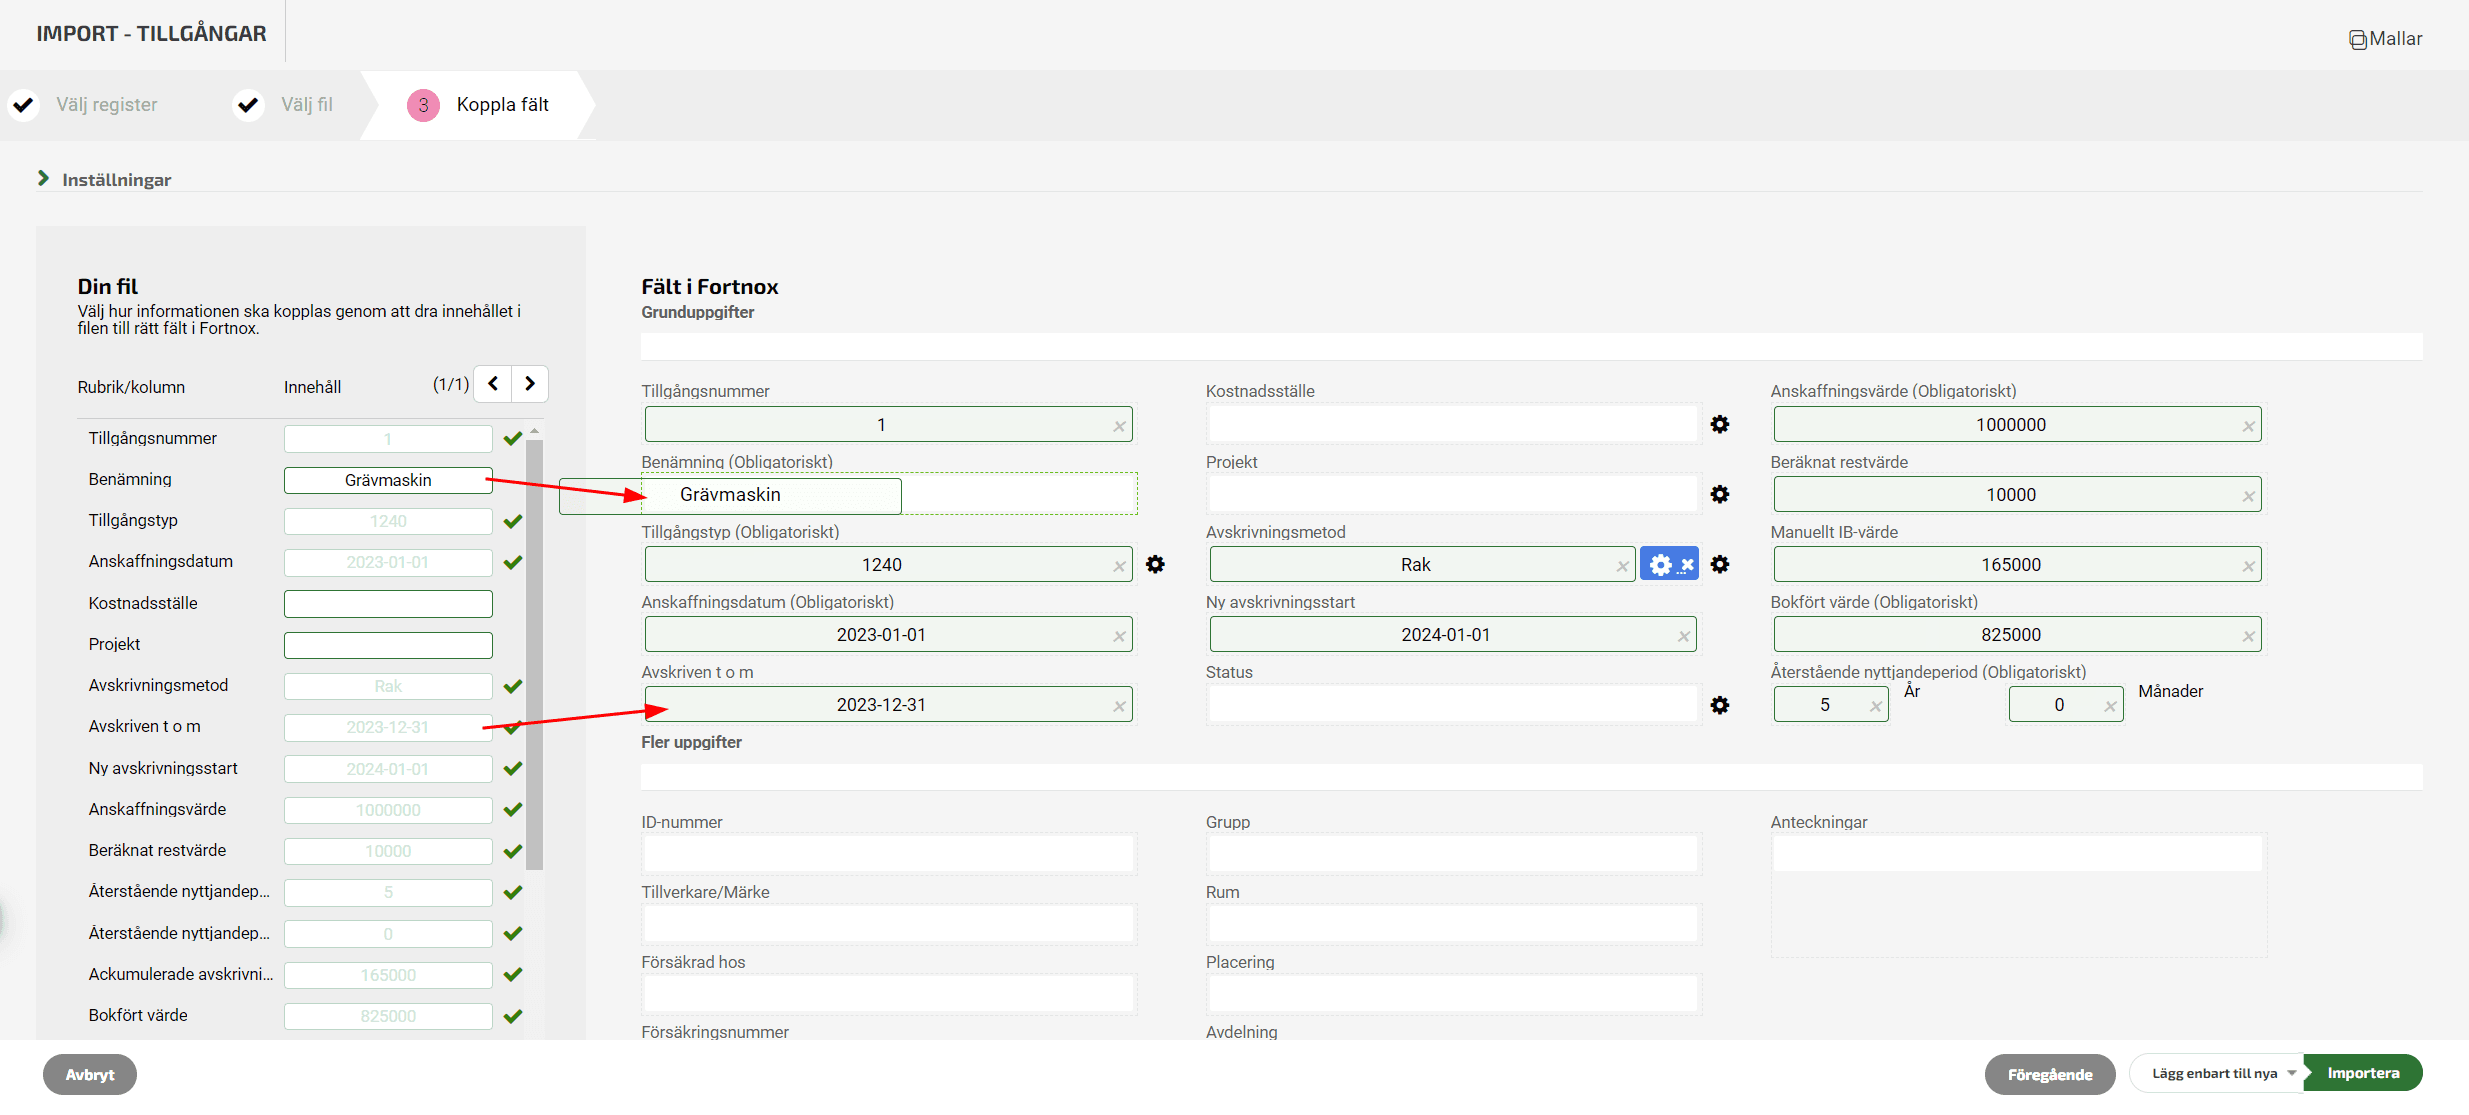The height and width of the screenshot is (1115, 2469).
Task: Open Mallar link
Action: [x=2396, y=39]
